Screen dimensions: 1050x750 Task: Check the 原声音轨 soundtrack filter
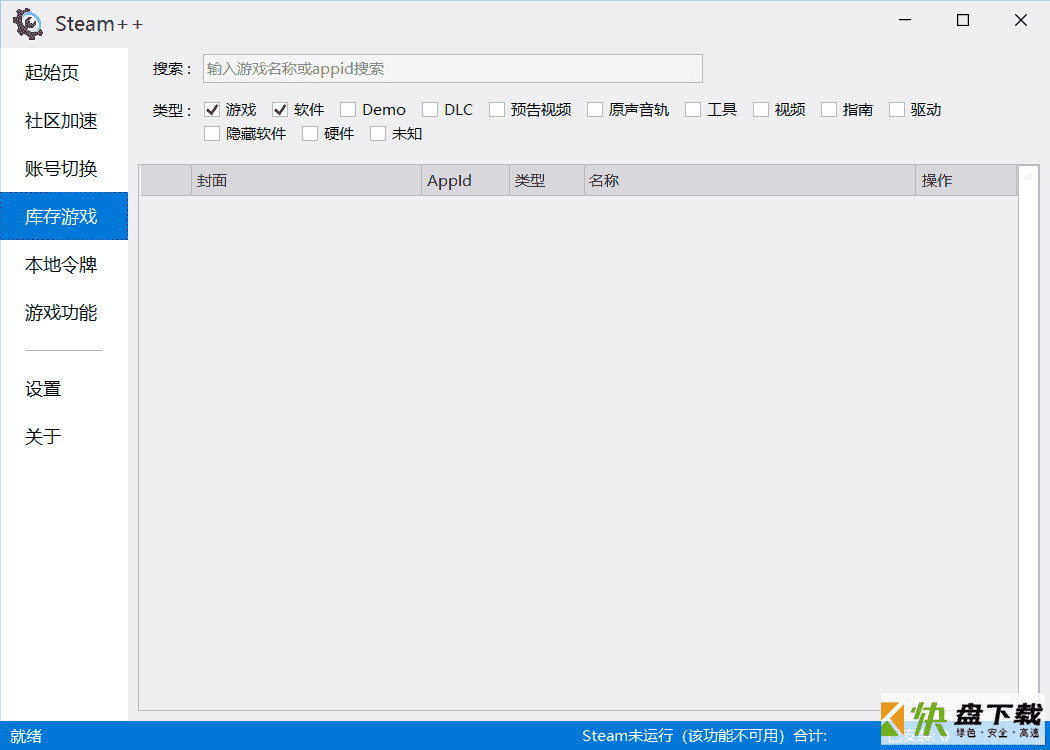[x=595, y=110]
